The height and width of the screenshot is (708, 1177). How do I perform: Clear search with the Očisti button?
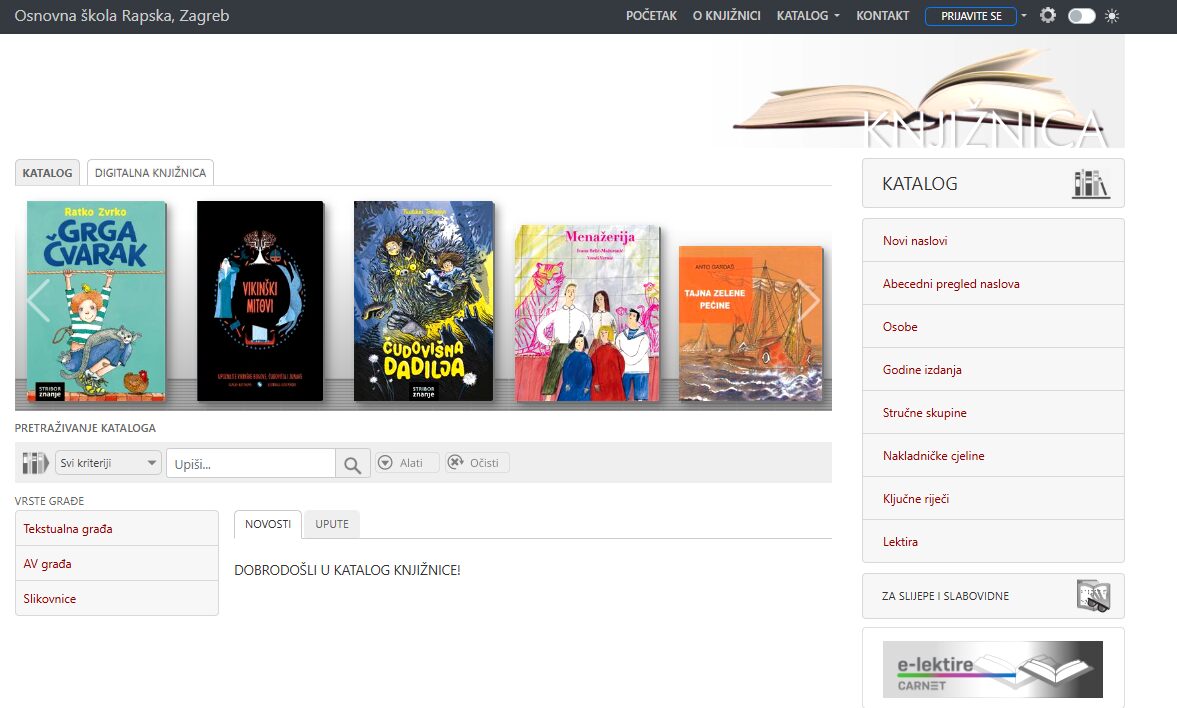[477, 463]
